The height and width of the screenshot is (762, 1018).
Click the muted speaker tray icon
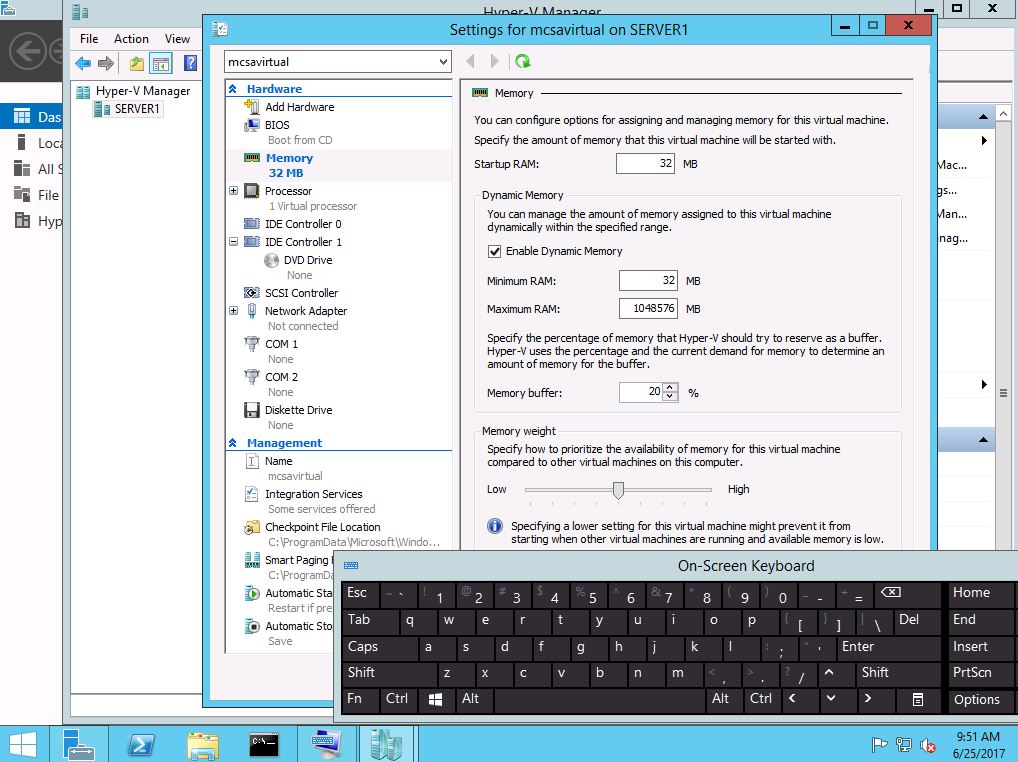coord(928,746)
